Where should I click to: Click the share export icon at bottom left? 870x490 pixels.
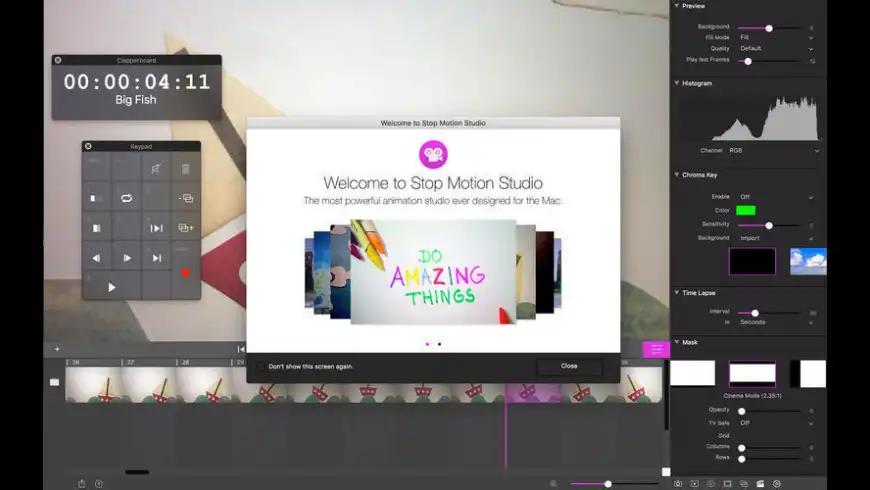click(82, 483)
